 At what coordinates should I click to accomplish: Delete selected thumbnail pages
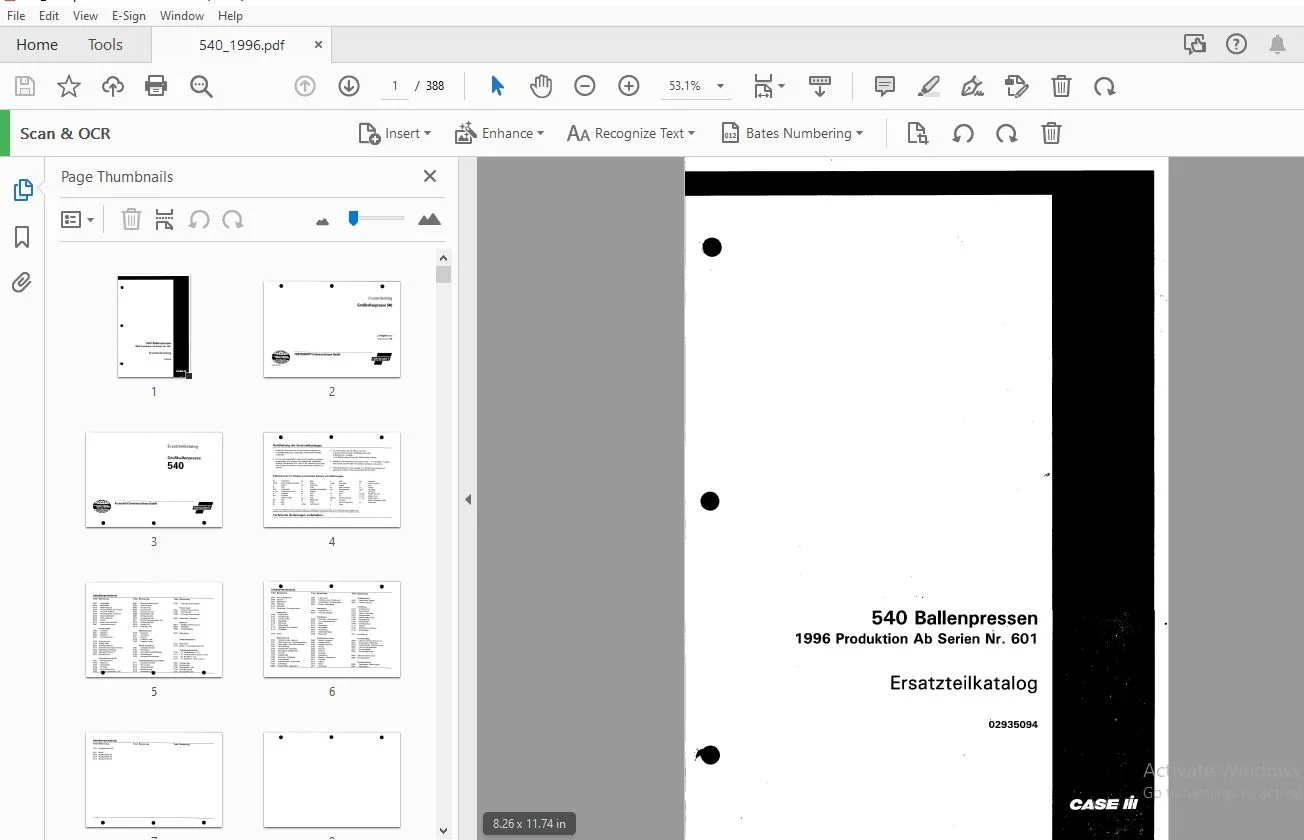tap(131, 220)
